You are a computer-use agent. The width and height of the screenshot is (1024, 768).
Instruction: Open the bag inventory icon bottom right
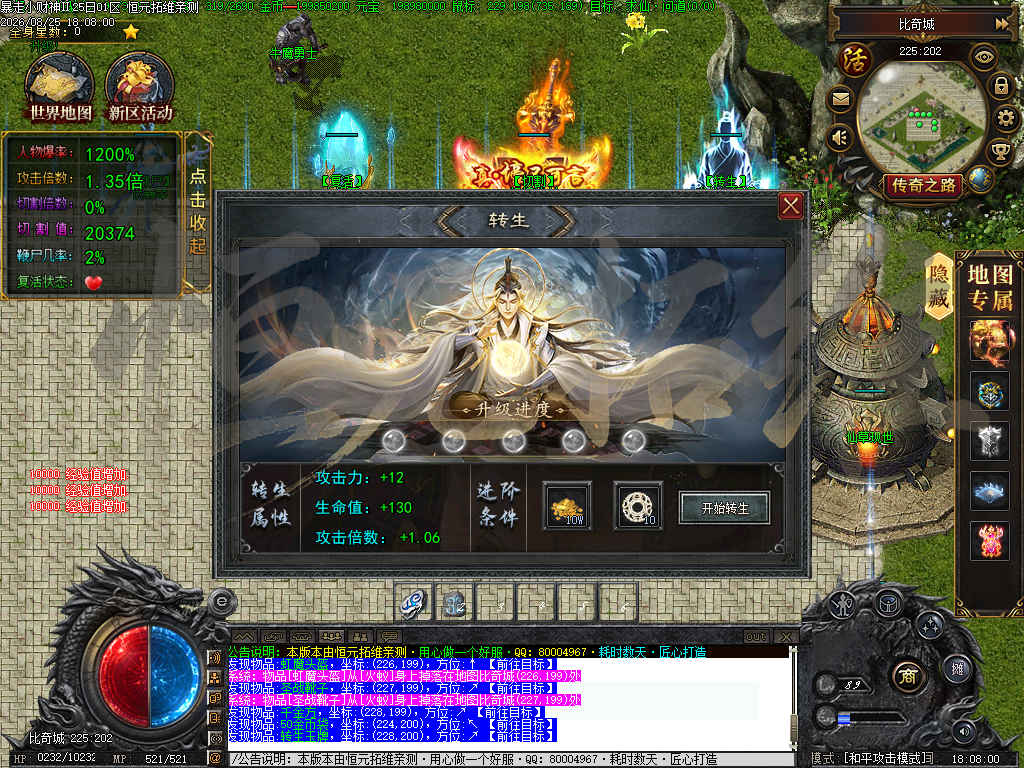coord(887,603)
